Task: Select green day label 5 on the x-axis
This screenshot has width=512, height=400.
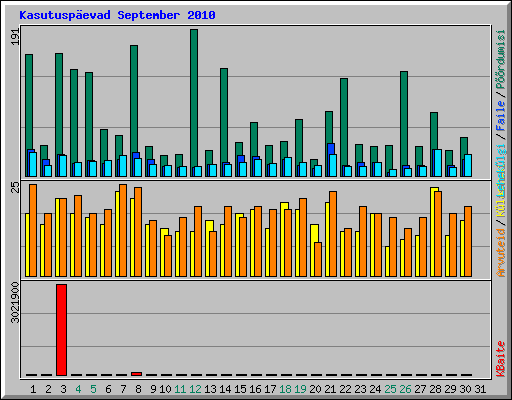Action: [x=93, y=389]
